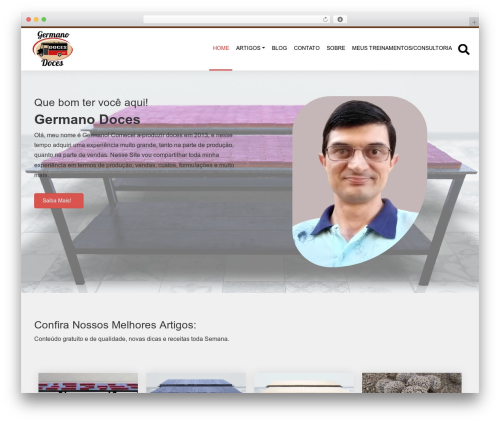Click the 'Que bom ter você aqui!' text
Image resolution: width=500 pixels, height=423 pixels.
(x=91, y=102)
